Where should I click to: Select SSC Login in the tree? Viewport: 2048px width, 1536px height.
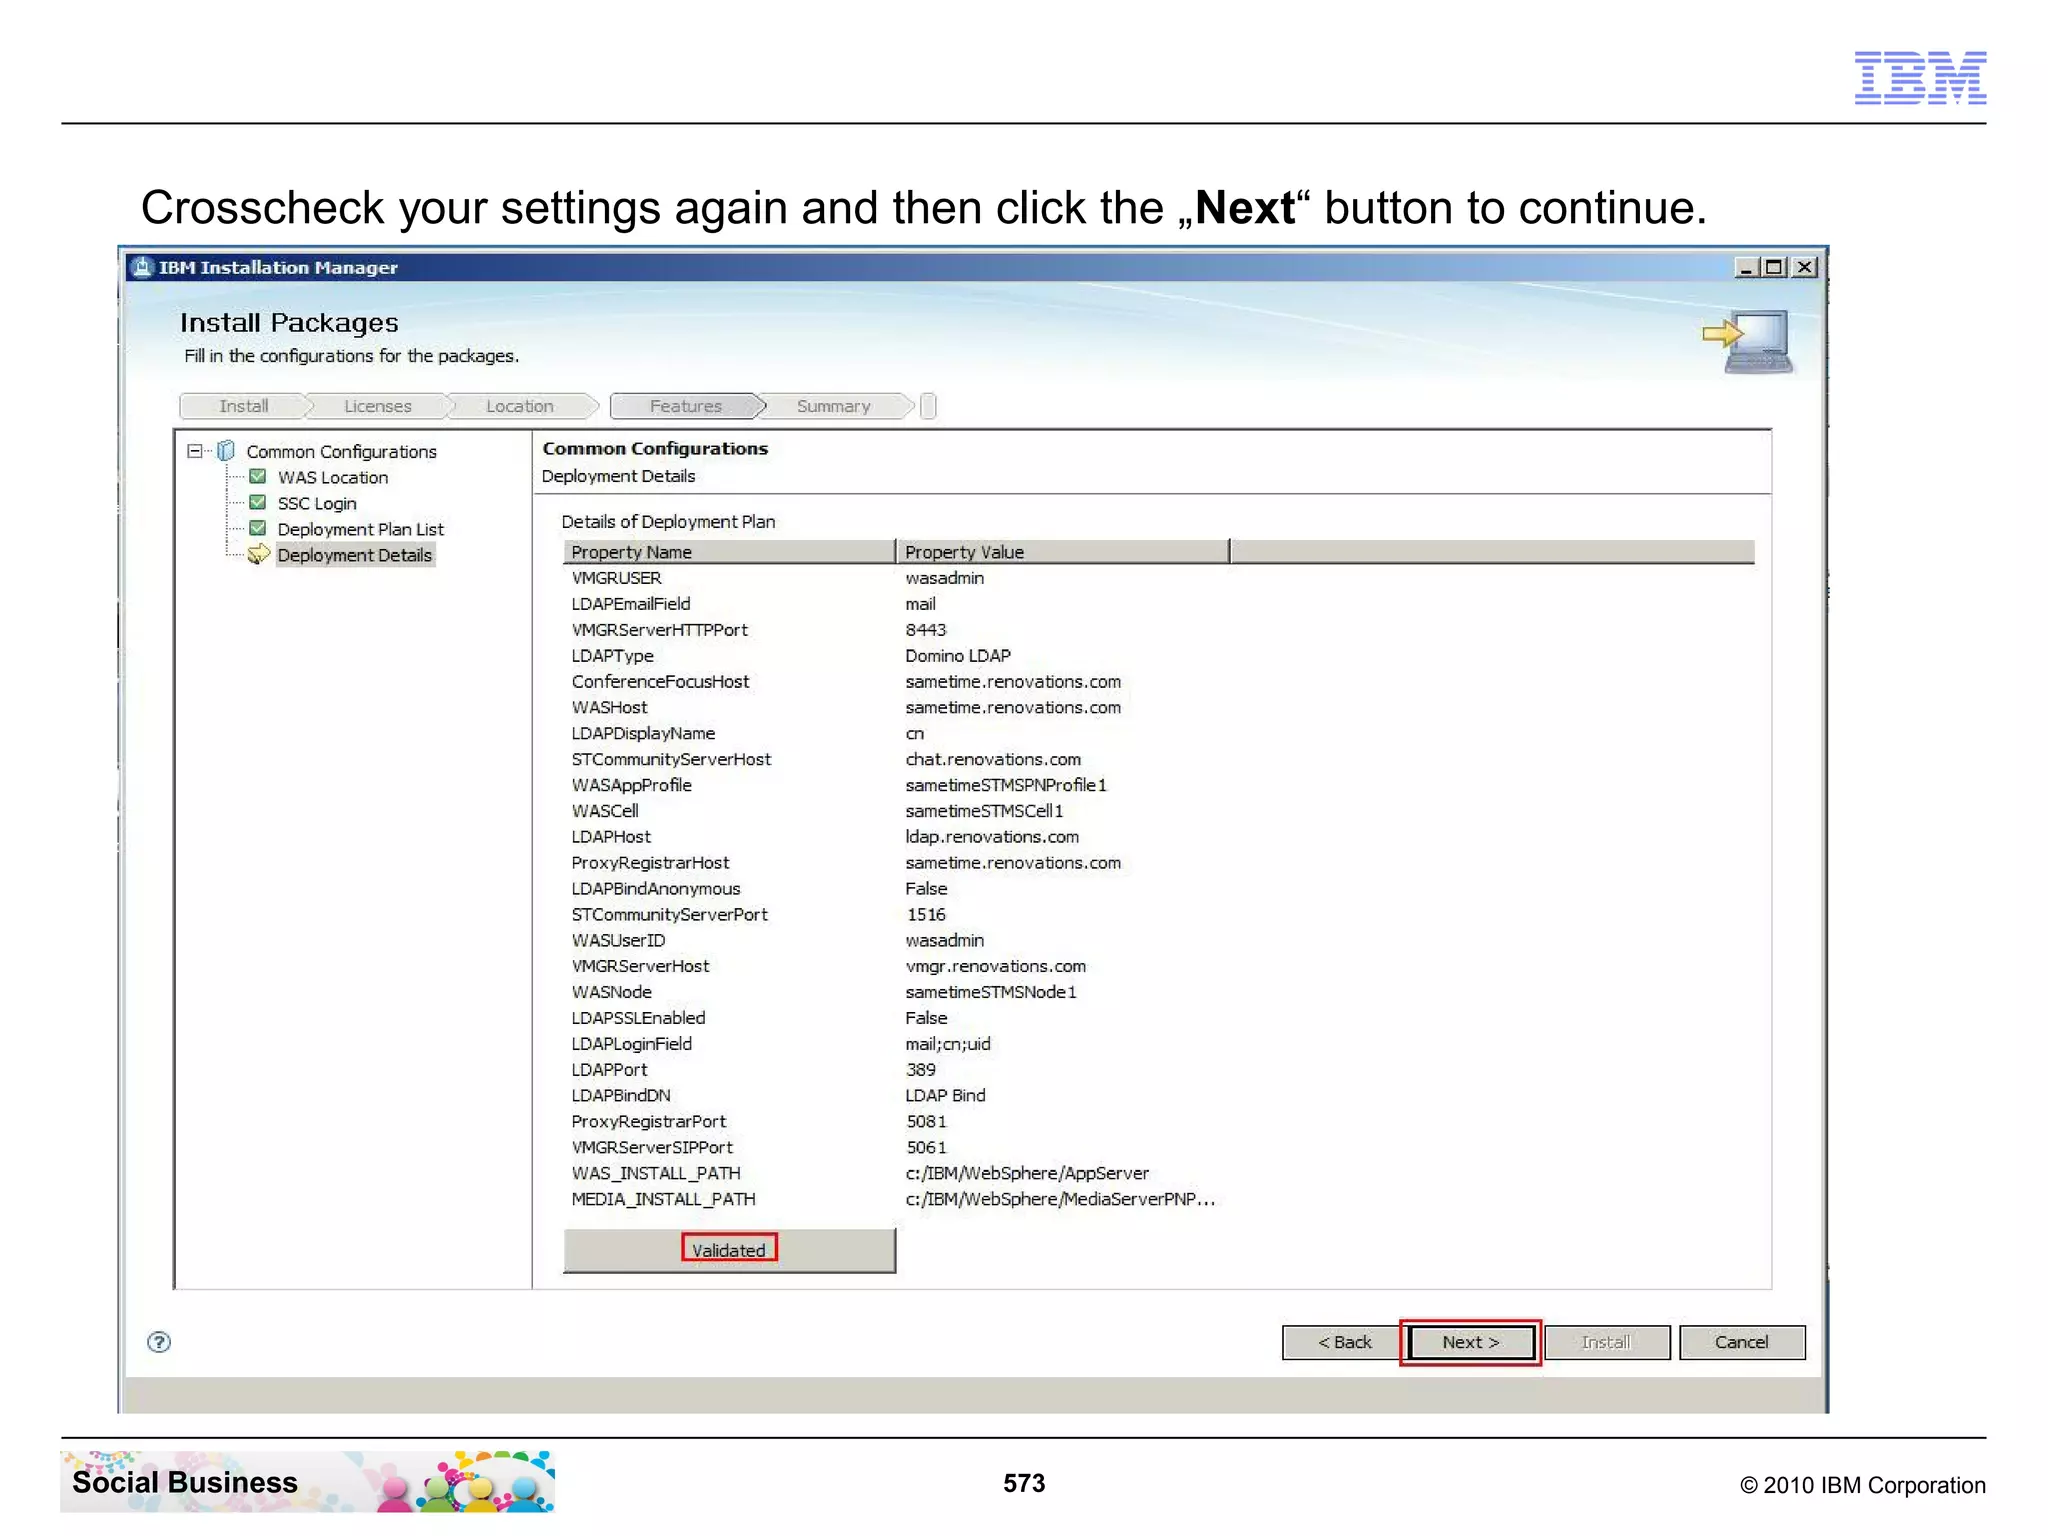[x=317, y=503]
